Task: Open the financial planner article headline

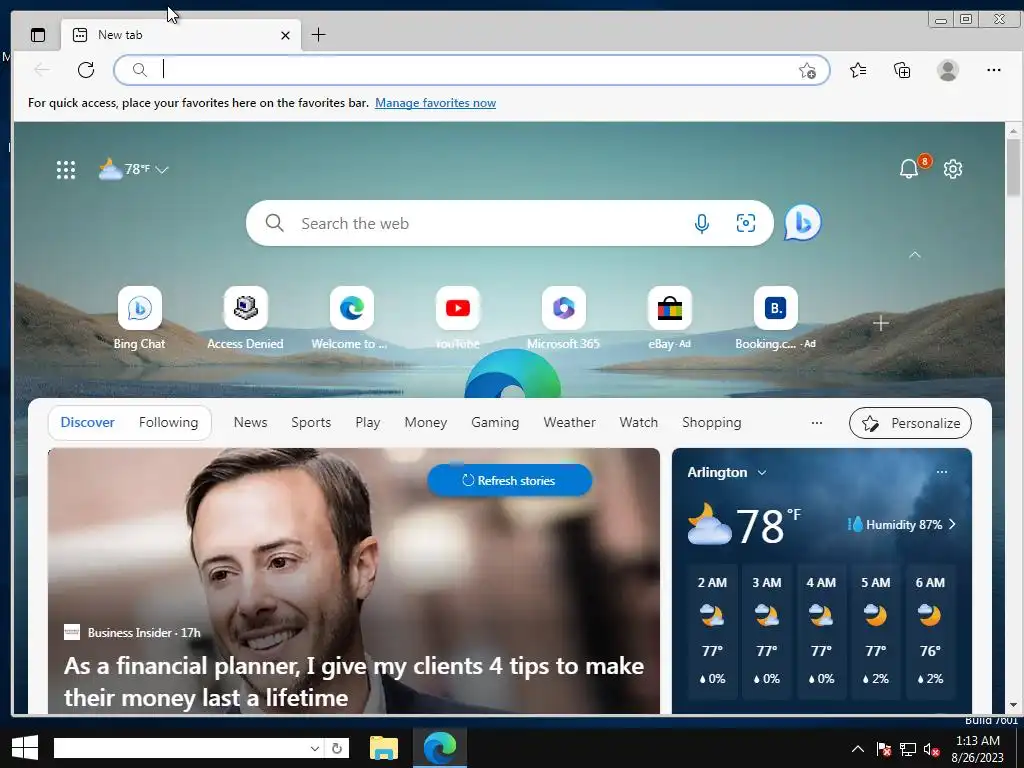Action: tap(354, 682)
